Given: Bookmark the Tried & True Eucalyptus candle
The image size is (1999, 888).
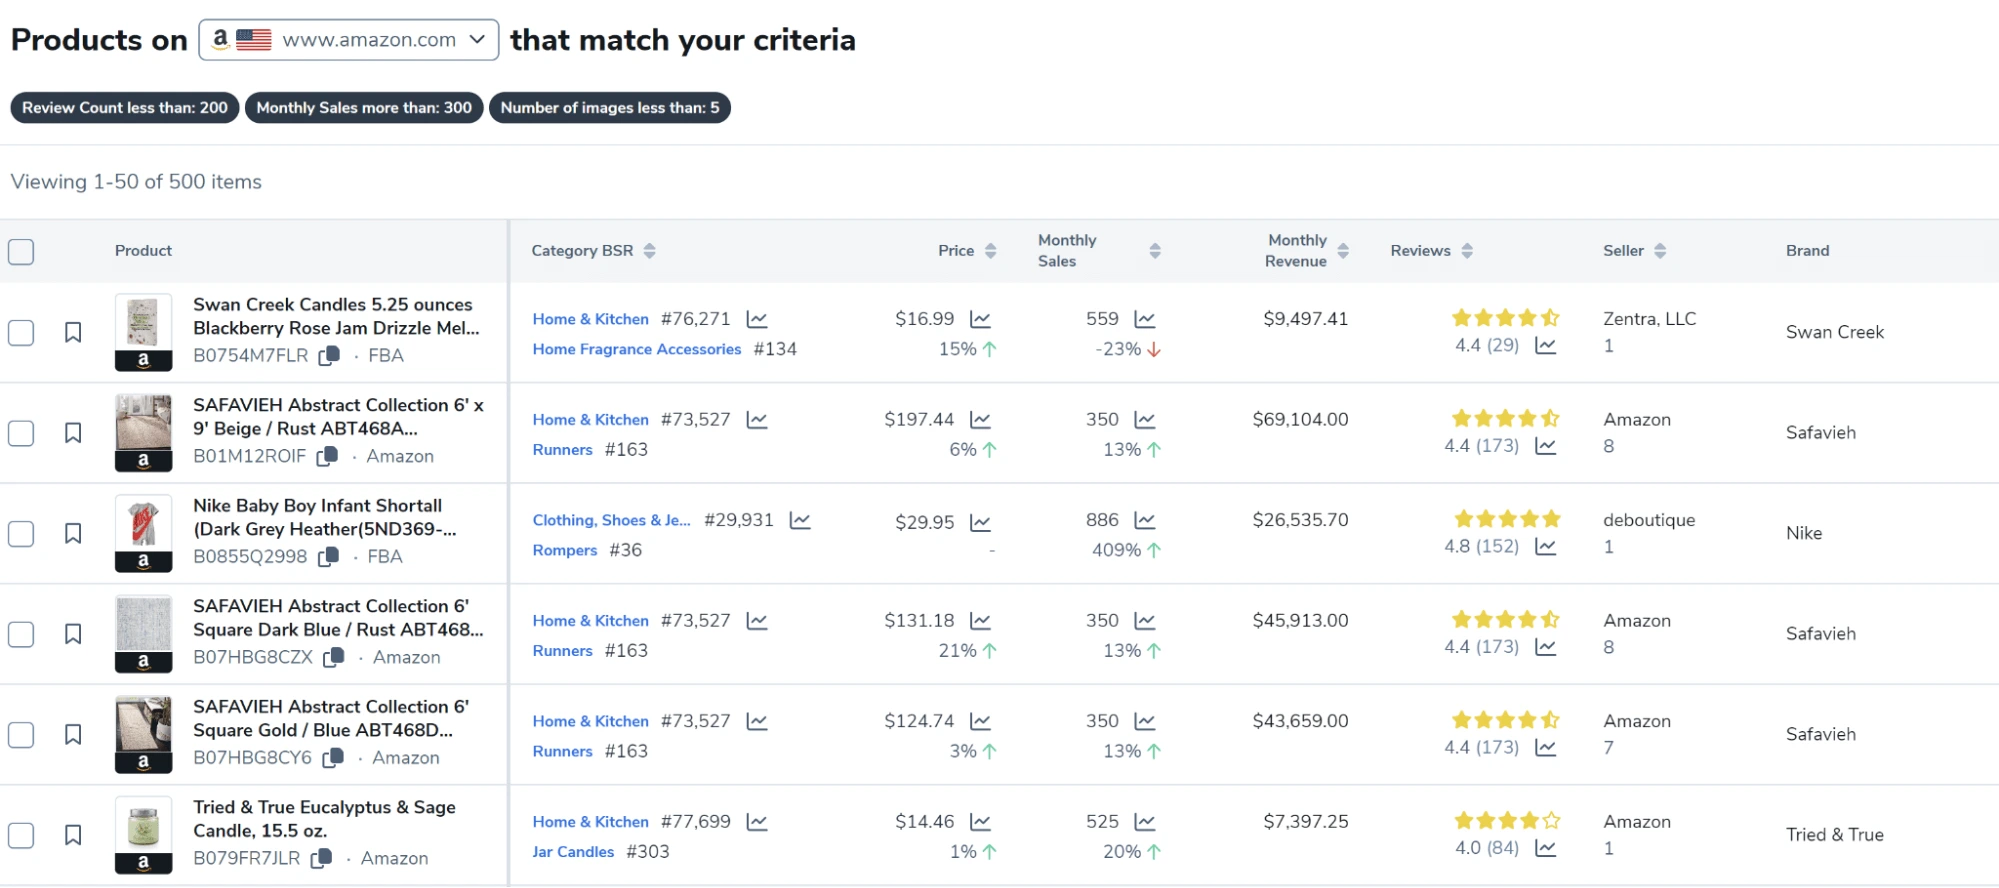Looking at the screenshot, I should [x=73, y=835].
